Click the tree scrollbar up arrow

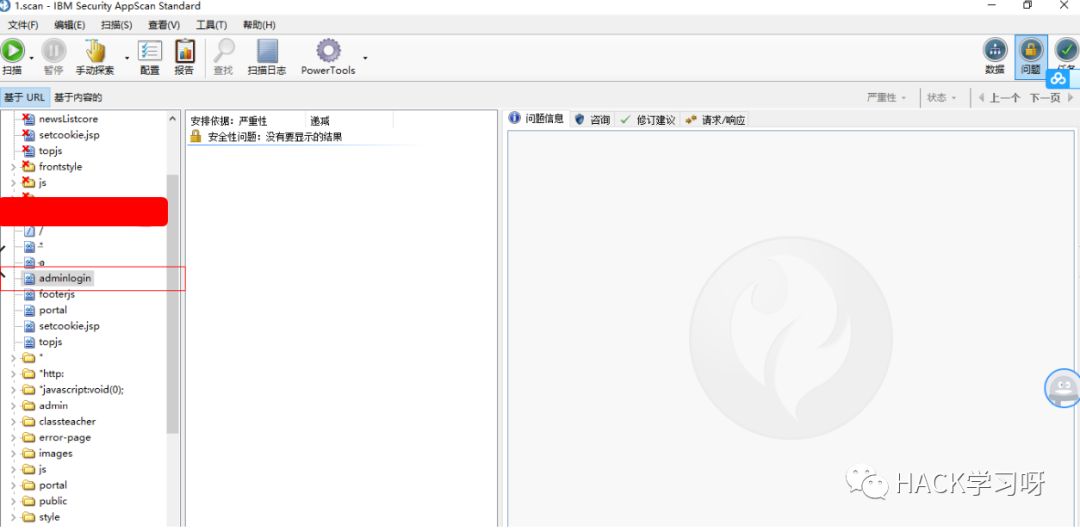click(x=172, y=118)
